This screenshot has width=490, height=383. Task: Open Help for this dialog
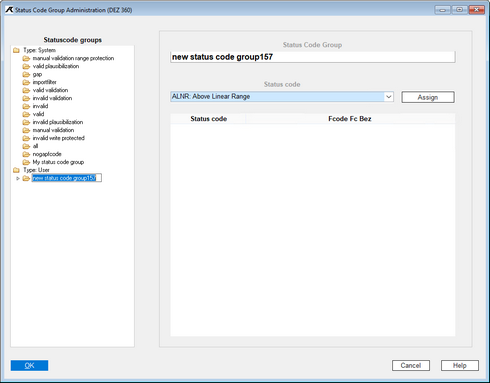460,366
